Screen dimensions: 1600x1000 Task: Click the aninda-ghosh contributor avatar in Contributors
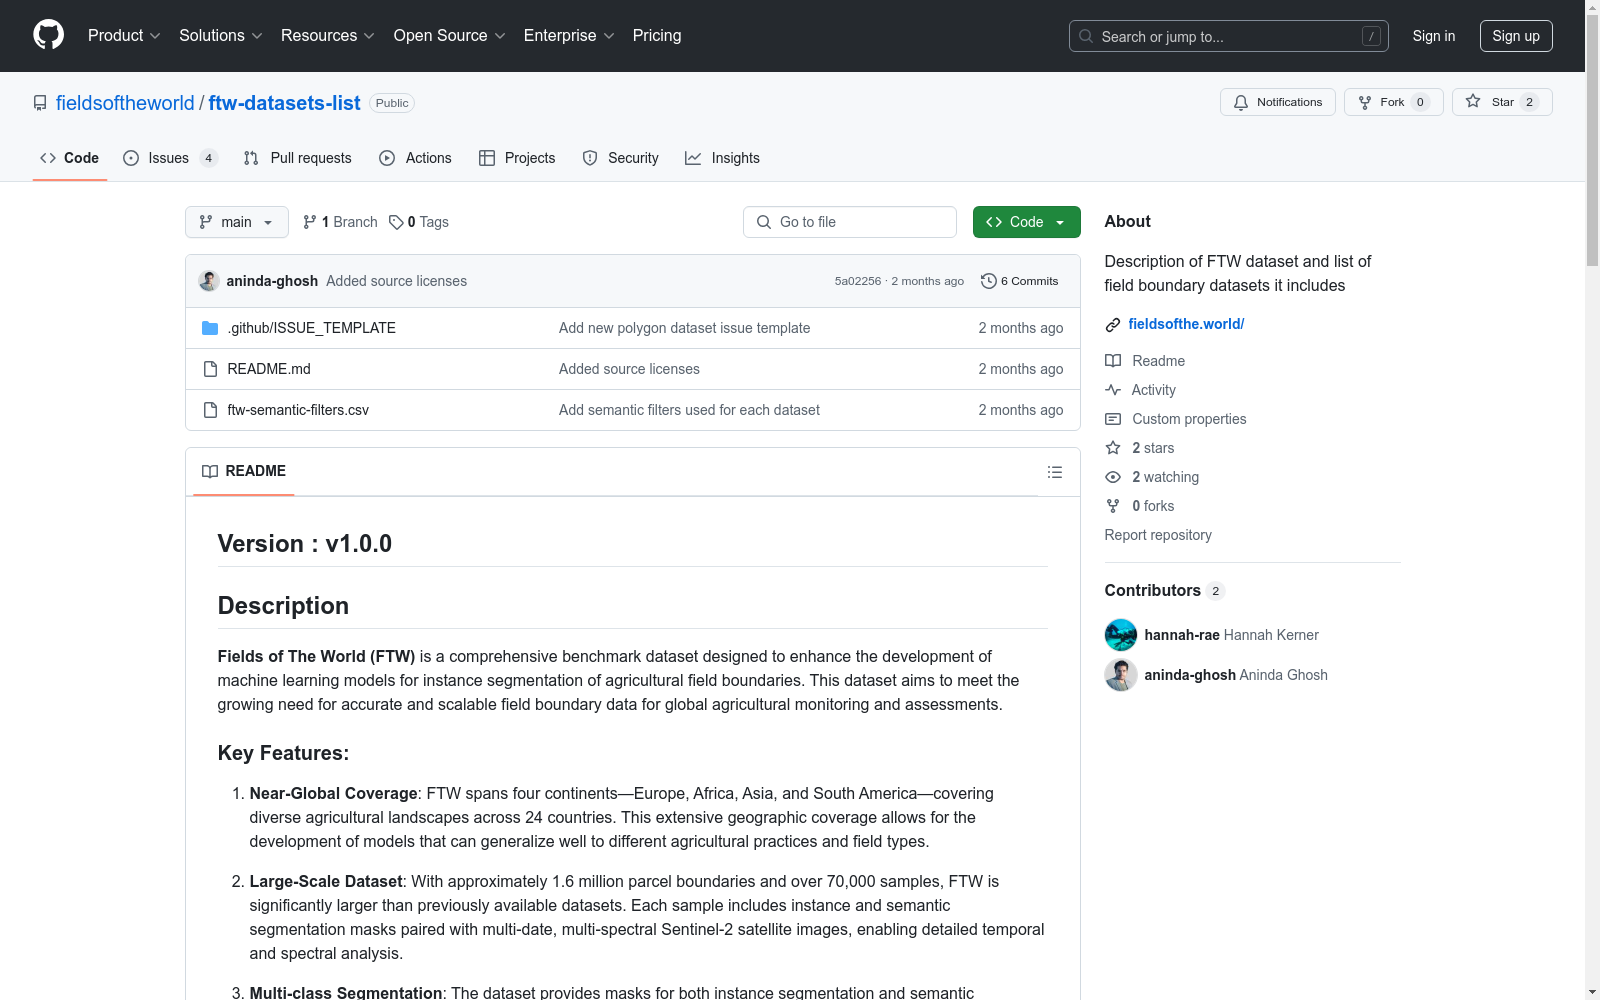click(x=1121, y=675)
